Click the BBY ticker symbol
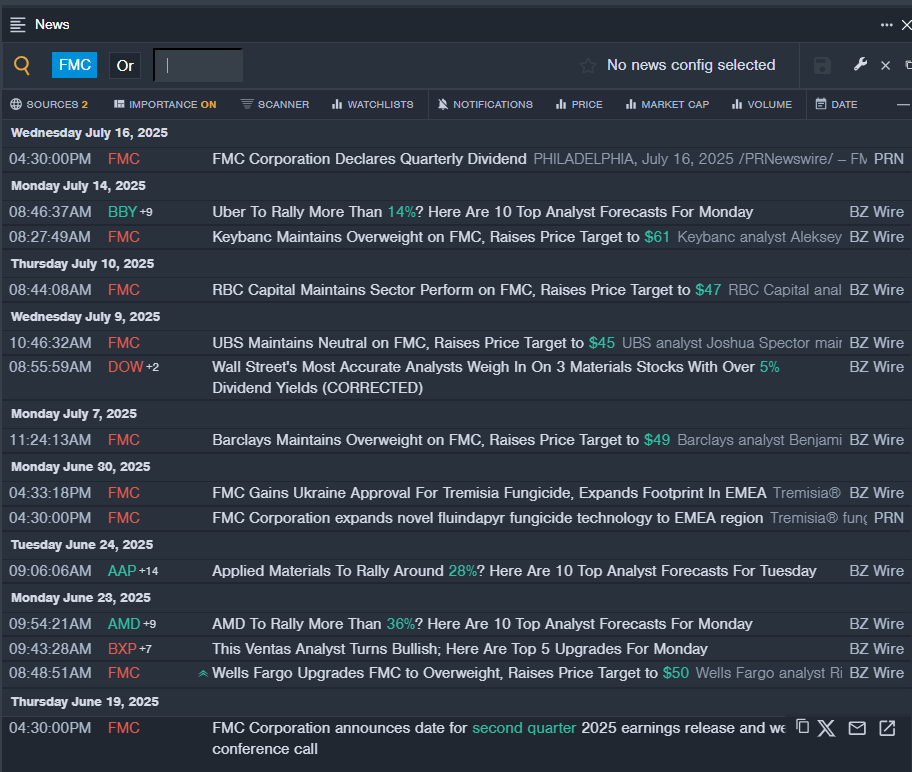The height and width of the screenshot is (772, 912). click(x=122, y=212)
